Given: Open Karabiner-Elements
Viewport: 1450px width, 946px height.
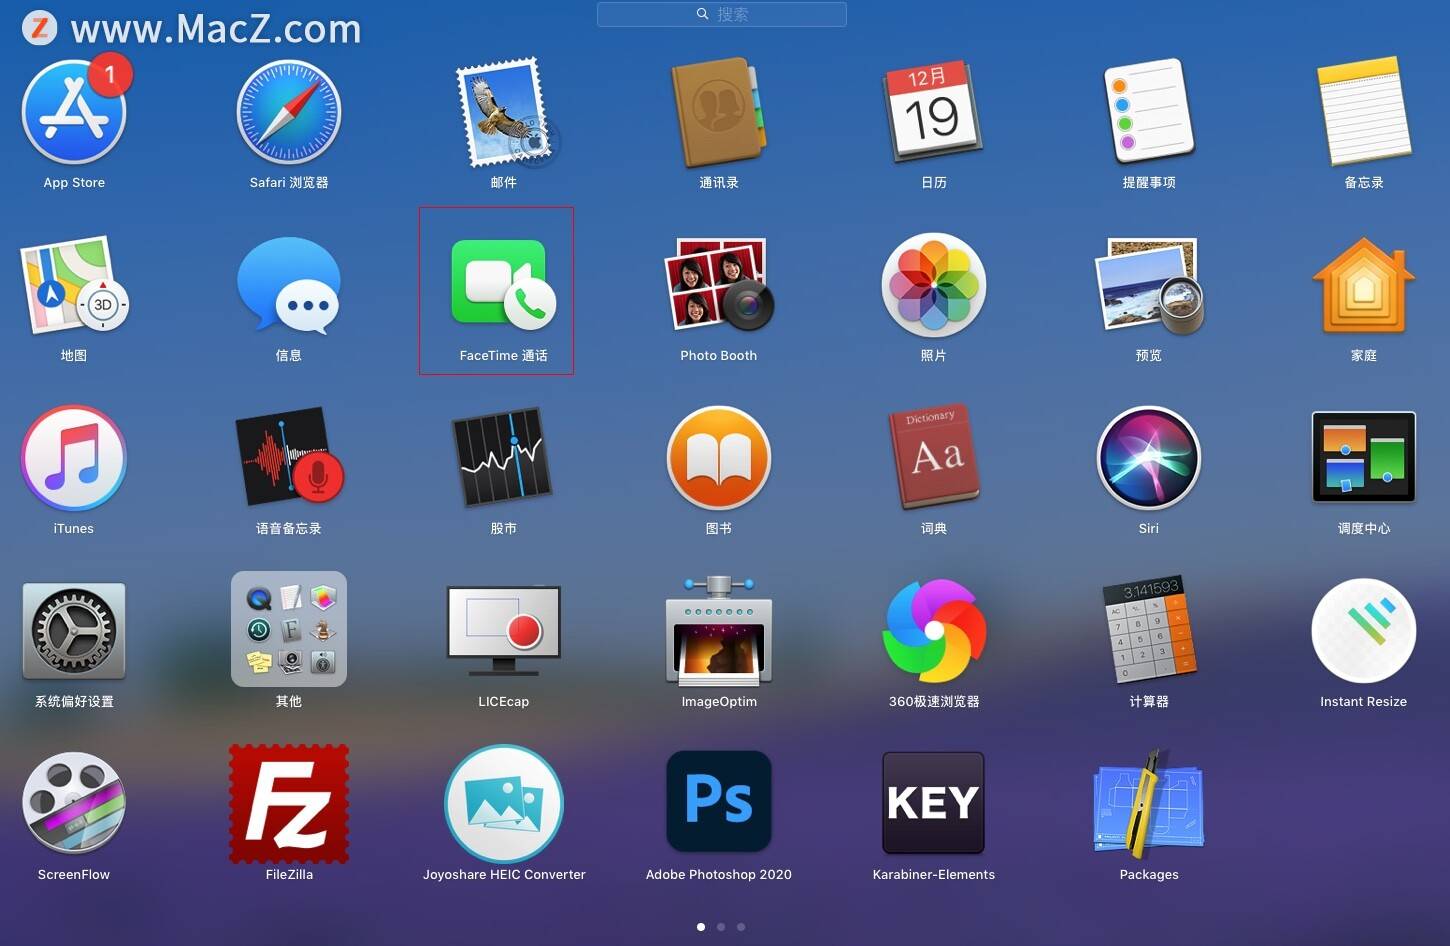Looking at the screenshot, I should click(934, 805).
